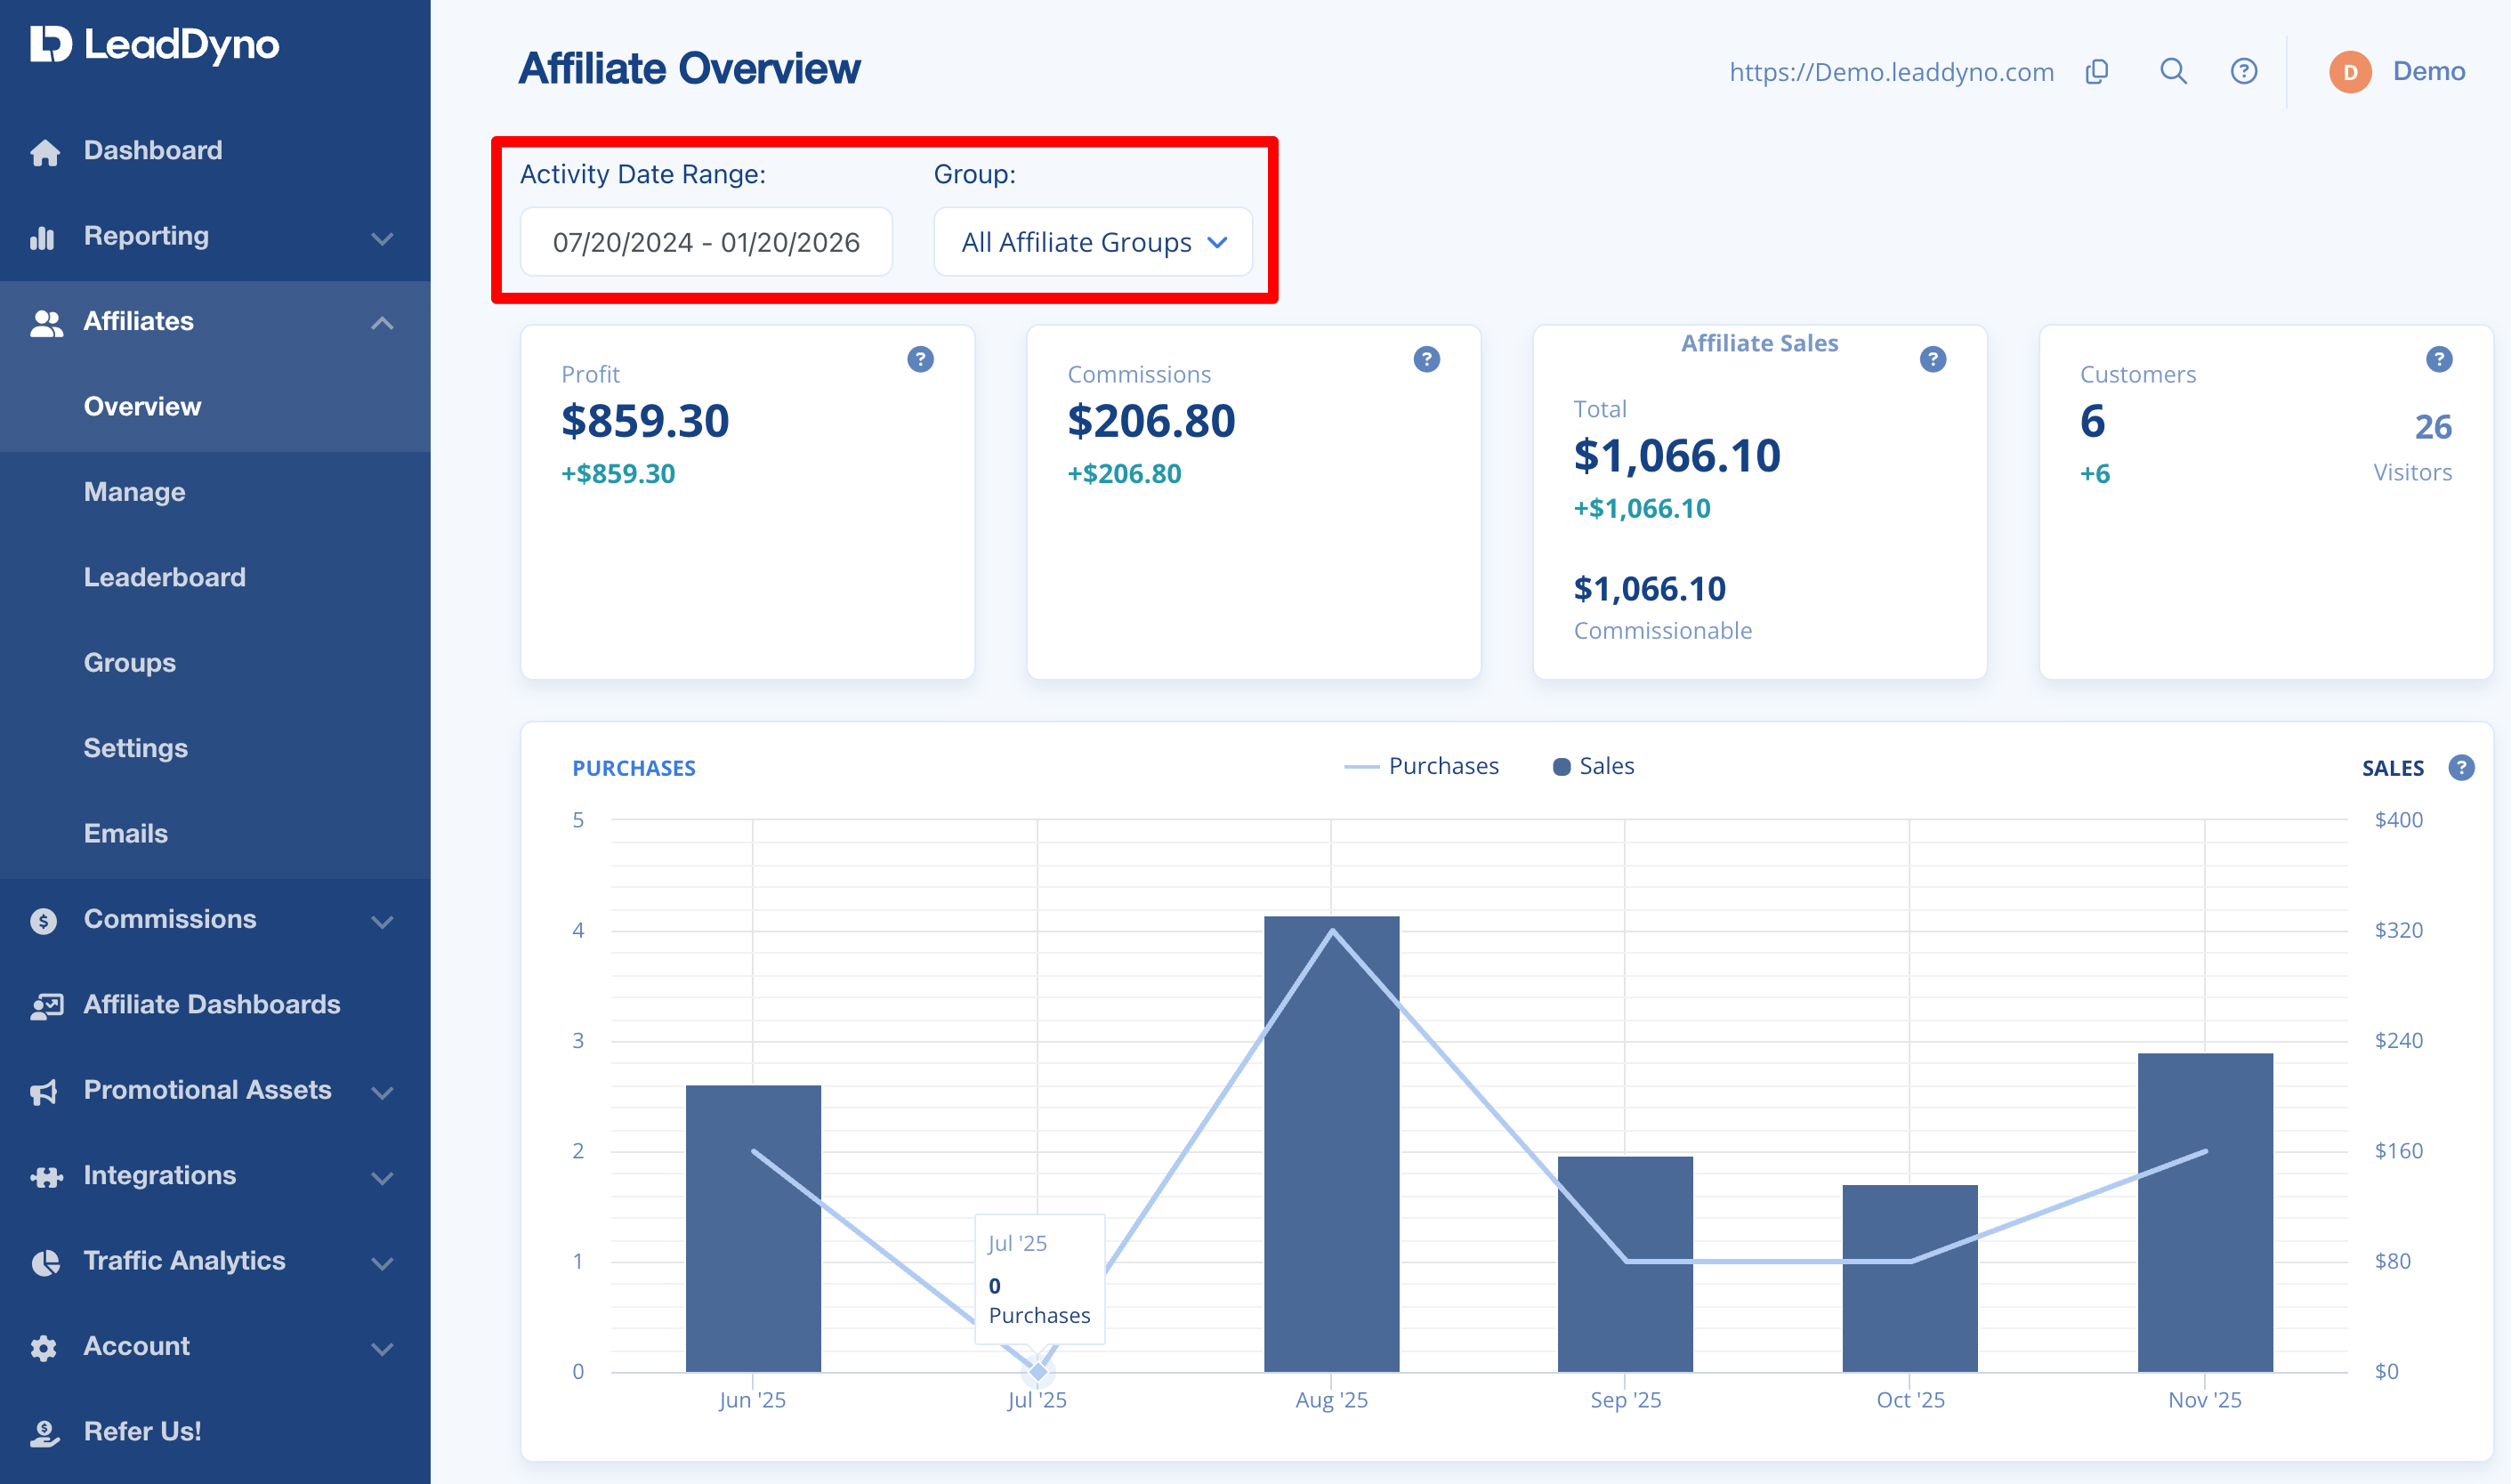This screenshot has height=1484, width=2511.
Task: Click the 26 Visitors count
Action: tap(2433, 427)
